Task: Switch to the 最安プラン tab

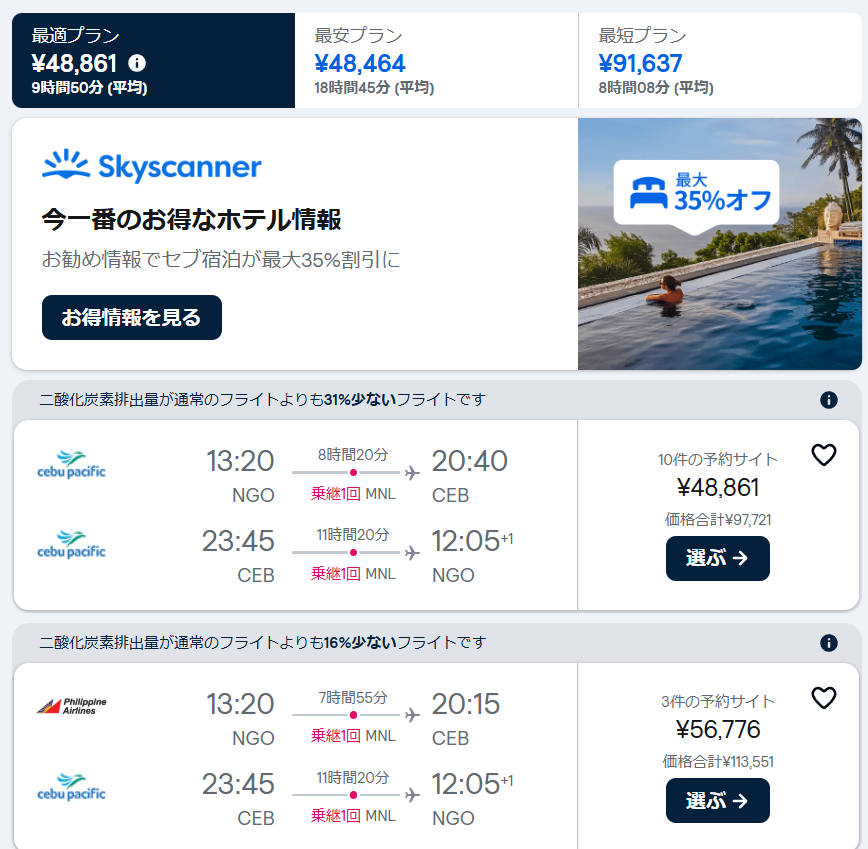Action: pos(436,61)
